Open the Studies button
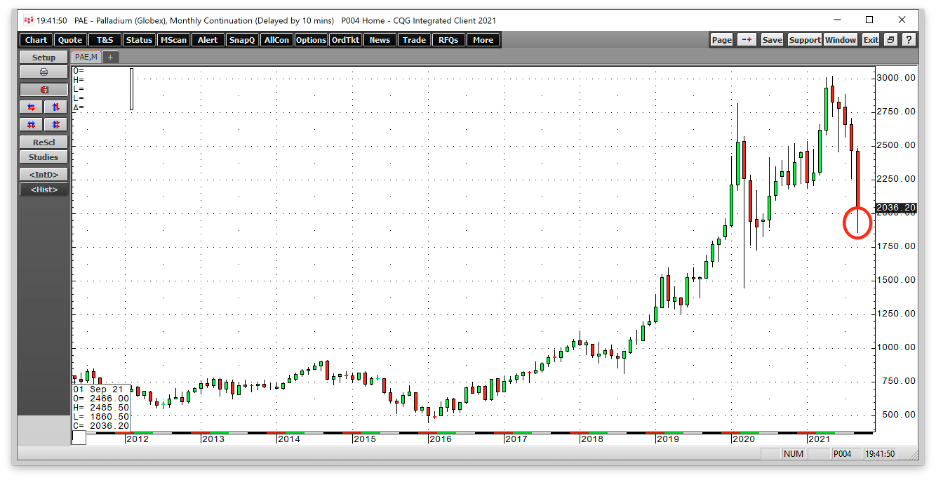This screenshot has height=480, width=936. click(44, 158)
